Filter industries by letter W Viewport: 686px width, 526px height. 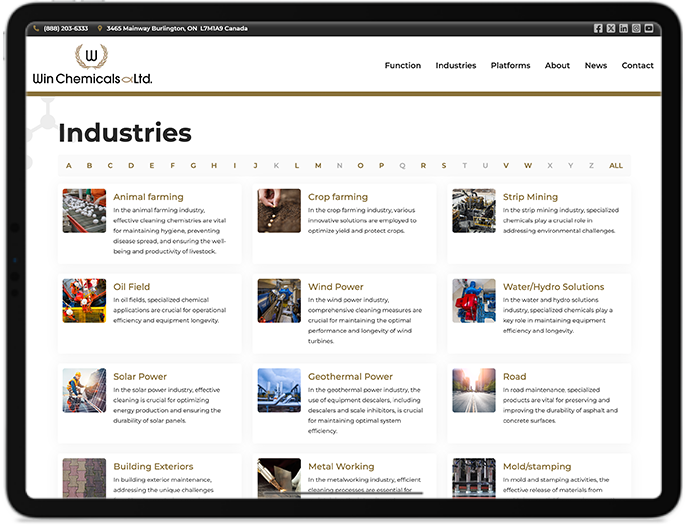529,166
